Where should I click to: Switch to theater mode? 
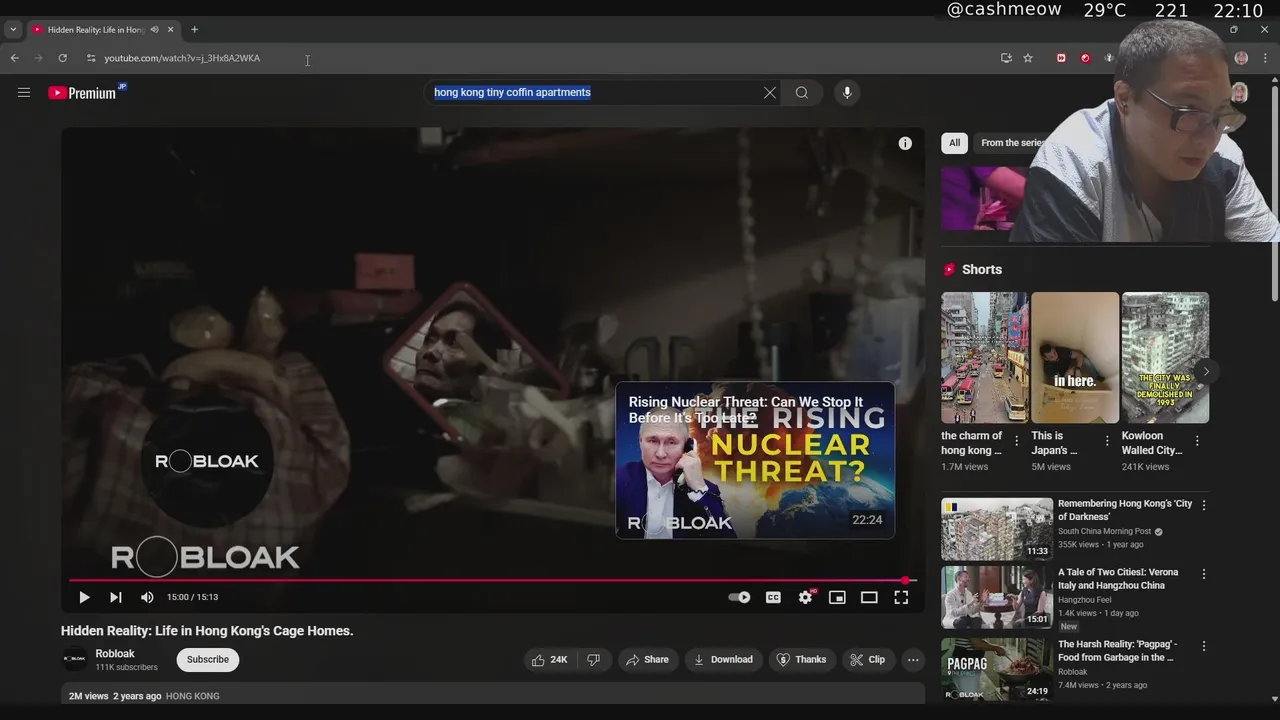(x=869, y=597)
